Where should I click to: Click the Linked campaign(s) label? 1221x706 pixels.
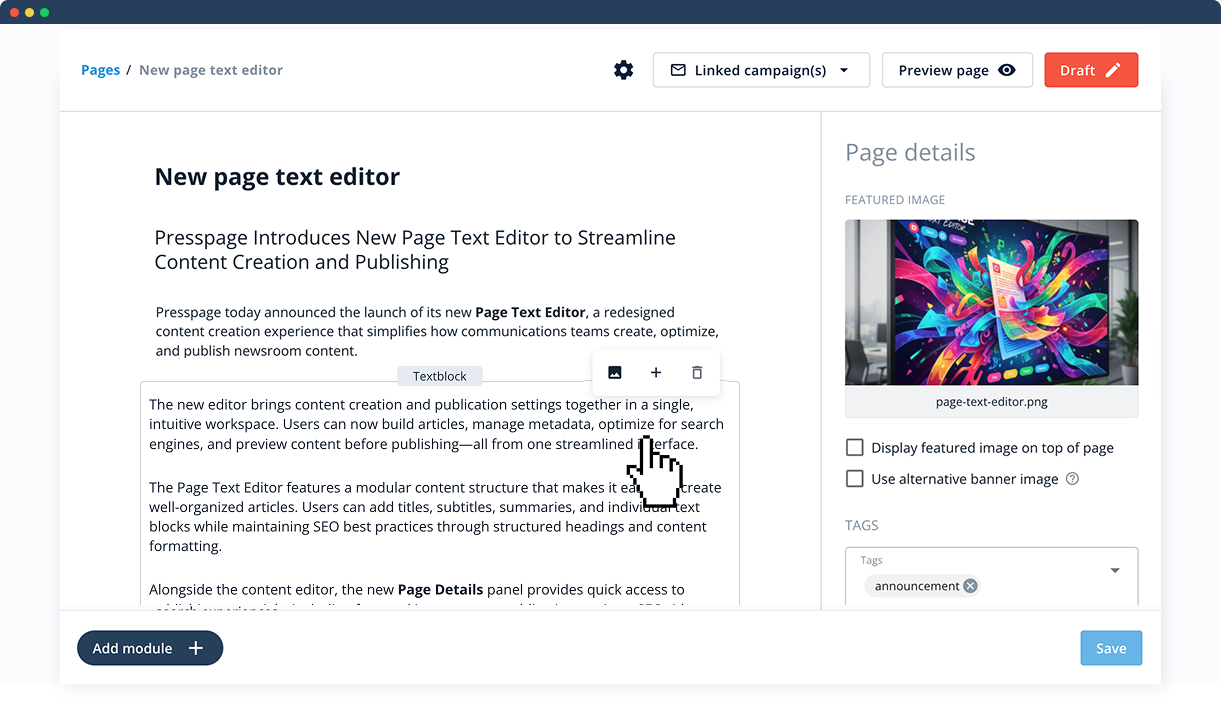tap(760, 70)
